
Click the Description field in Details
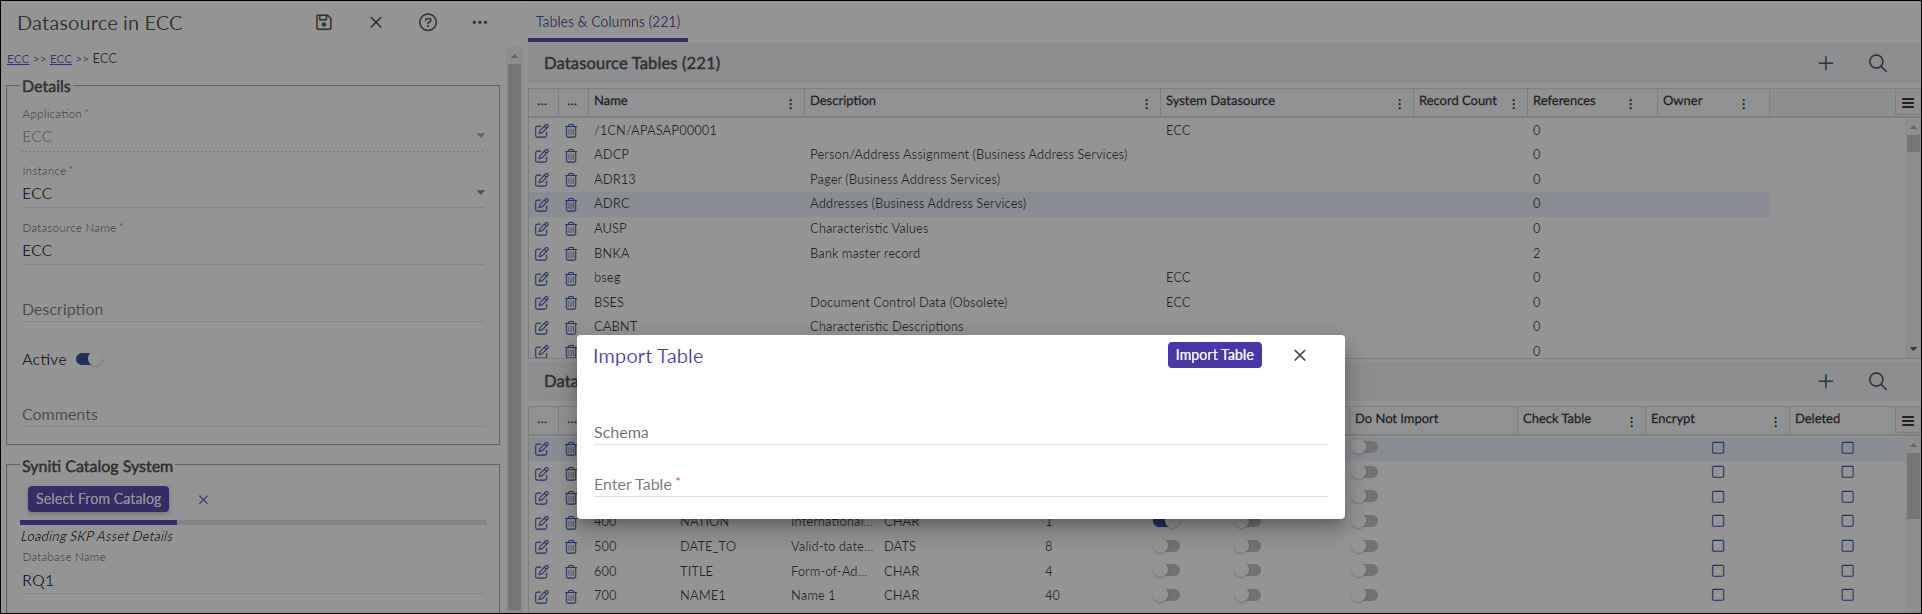click(253, 309)
